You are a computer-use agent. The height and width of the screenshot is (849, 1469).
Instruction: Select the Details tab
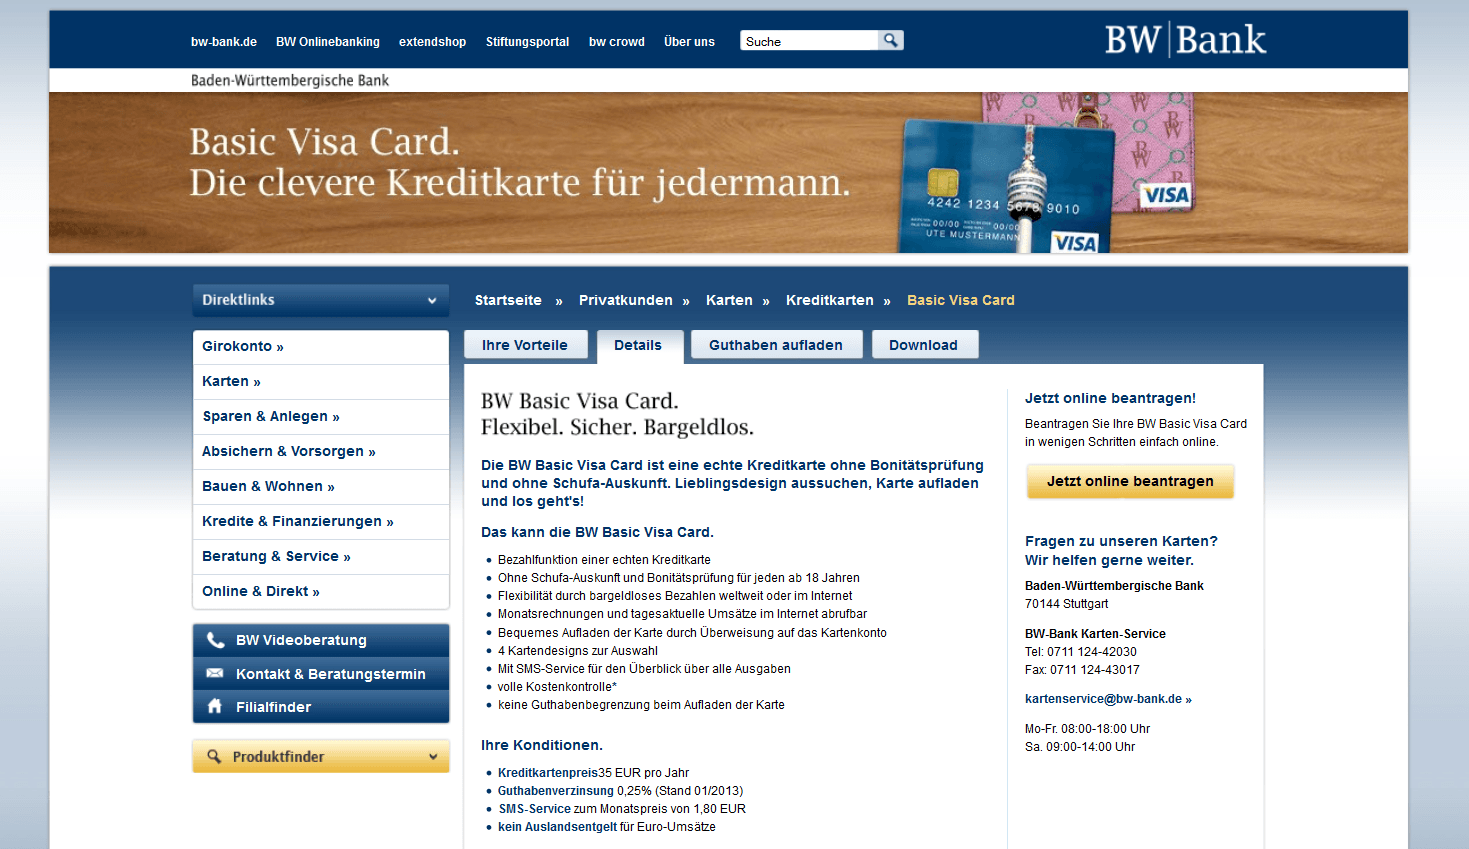click(x=640, y=346)
